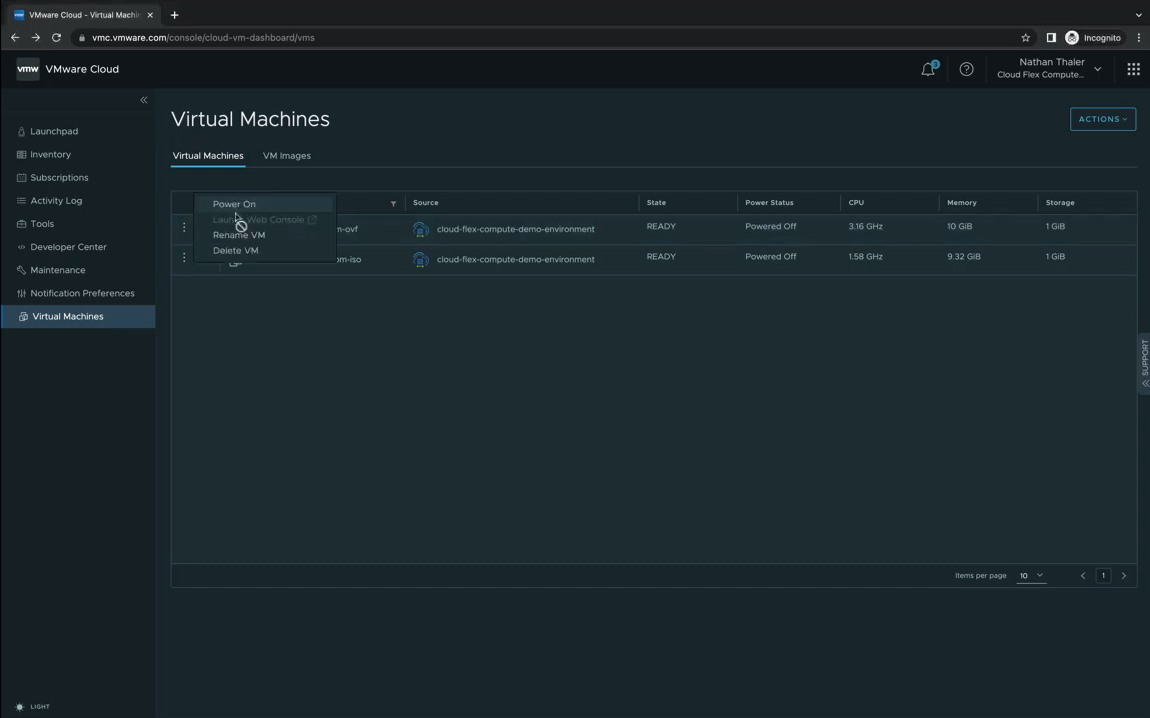Viewport: 1150px width, 718px height.
Task: Click the Developer Center code icon
Action: (21, 247)
